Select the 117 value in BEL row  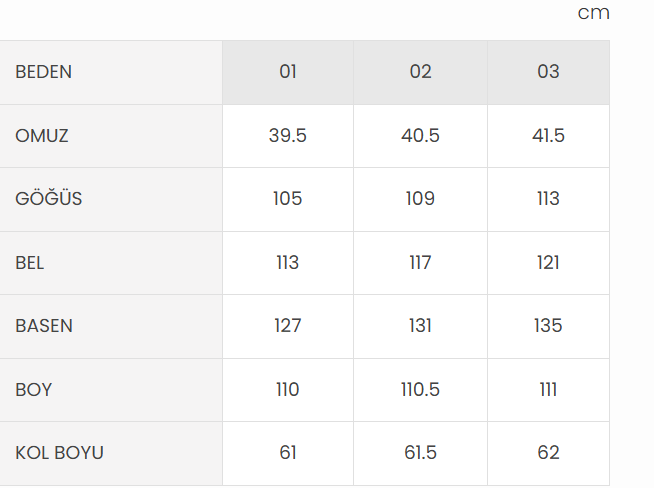coord(420,263)
